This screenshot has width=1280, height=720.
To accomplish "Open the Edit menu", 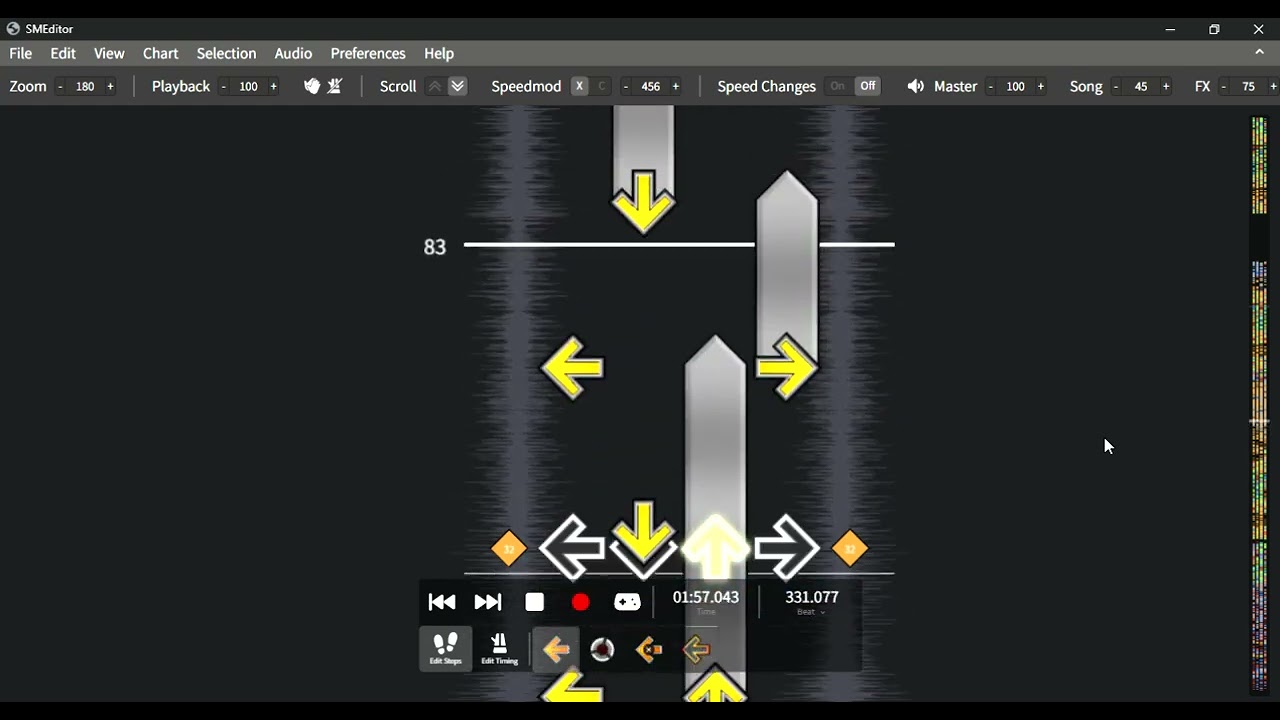I will coord(63,53).
